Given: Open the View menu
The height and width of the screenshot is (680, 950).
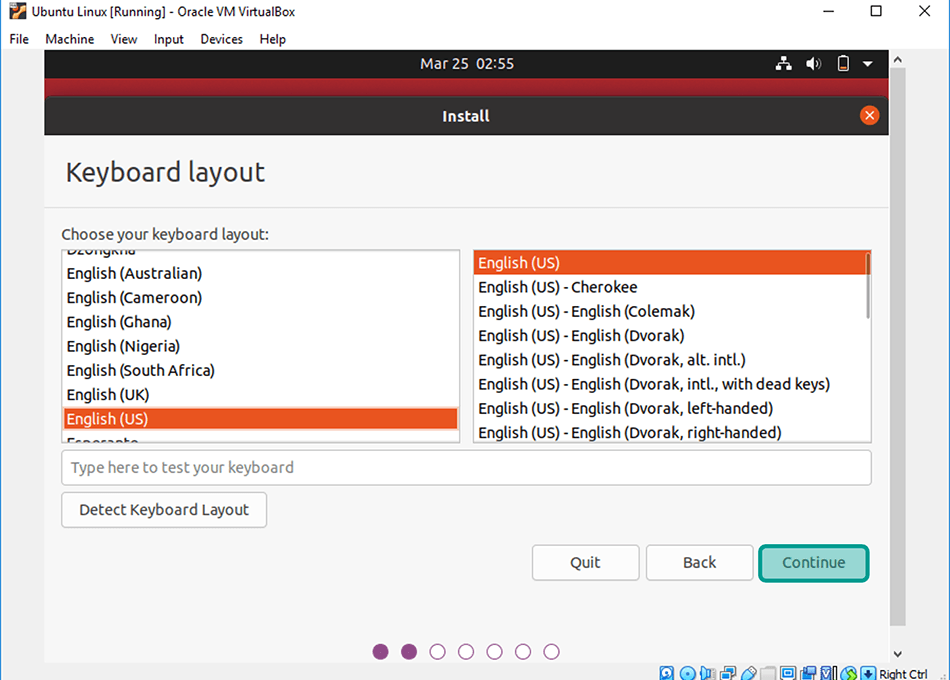Looking at the screenshot, I should tap(124, 39).
